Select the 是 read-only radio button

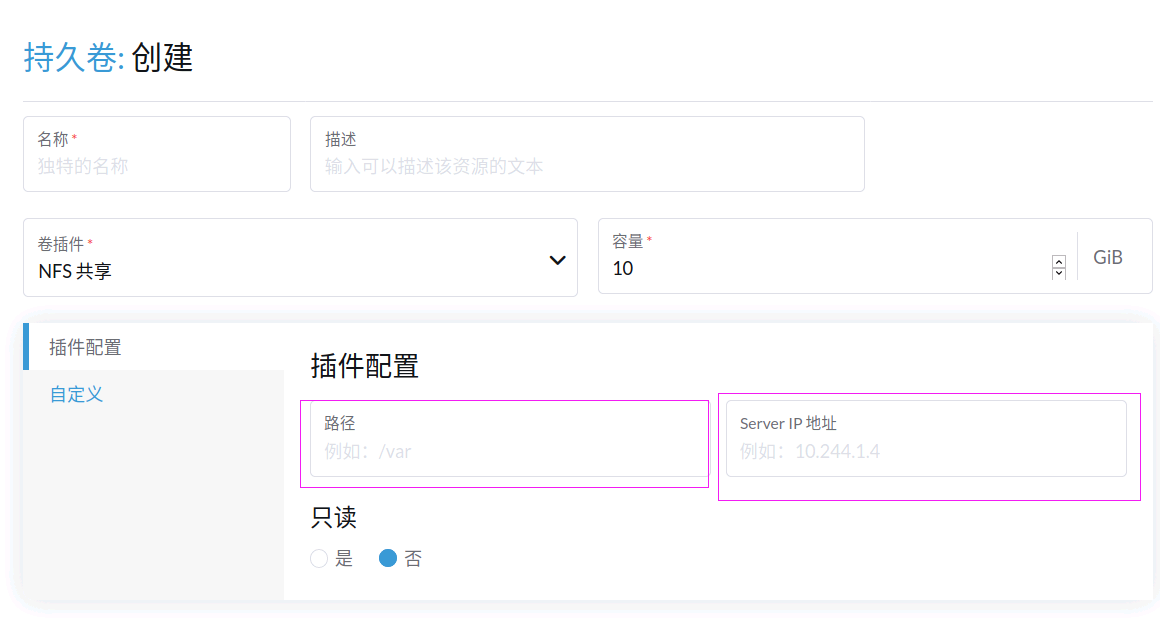(319, 559)
